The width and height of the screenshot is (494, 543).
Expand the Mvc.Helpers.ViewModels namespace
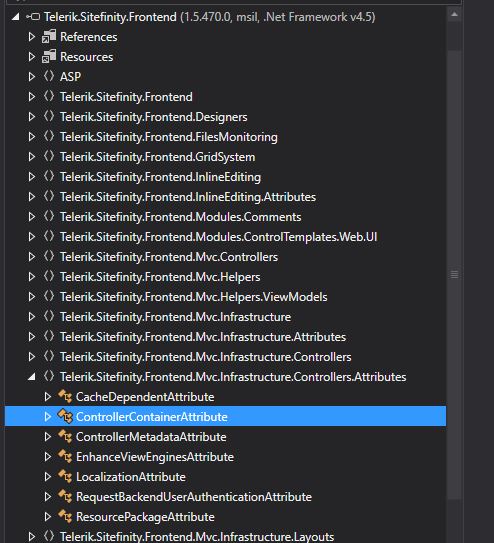click(32, 297)
